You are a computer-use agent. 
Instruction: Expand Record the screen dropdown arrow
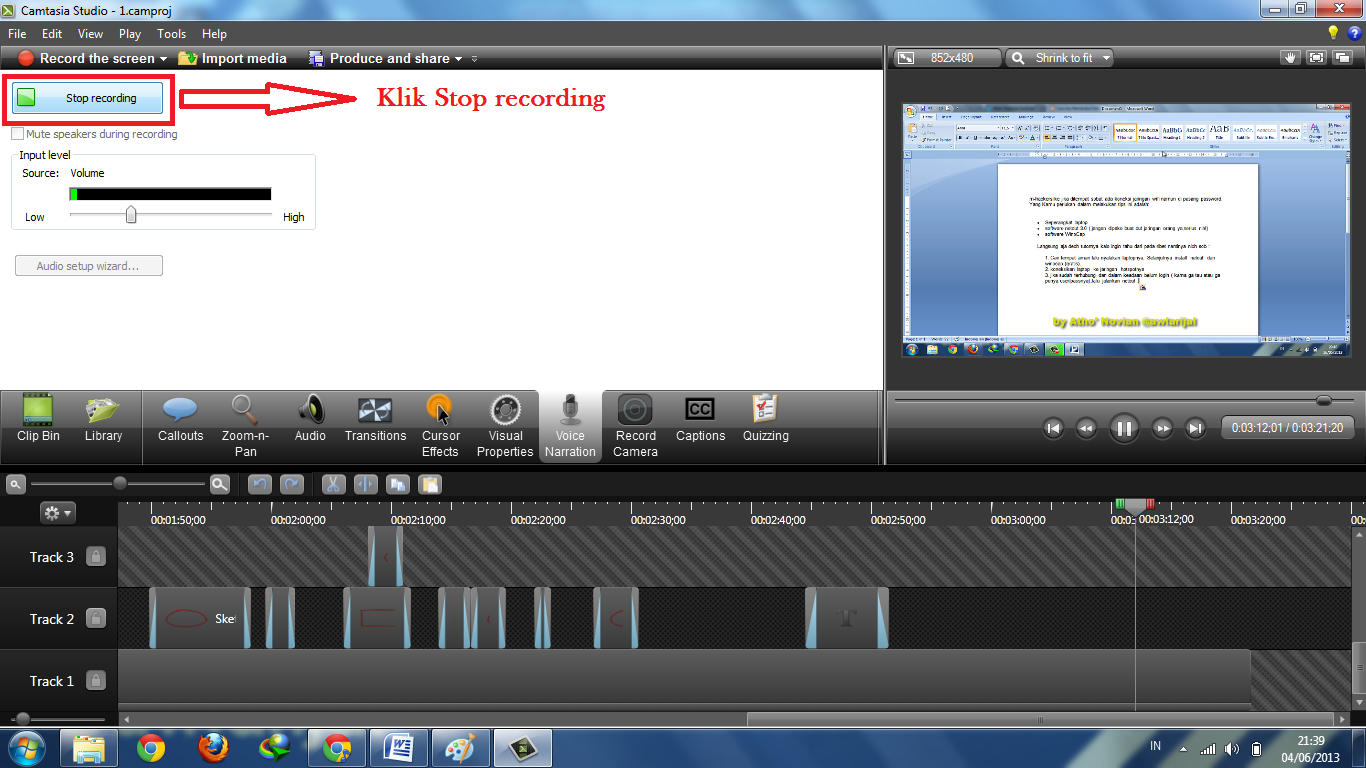click(163, 59)
